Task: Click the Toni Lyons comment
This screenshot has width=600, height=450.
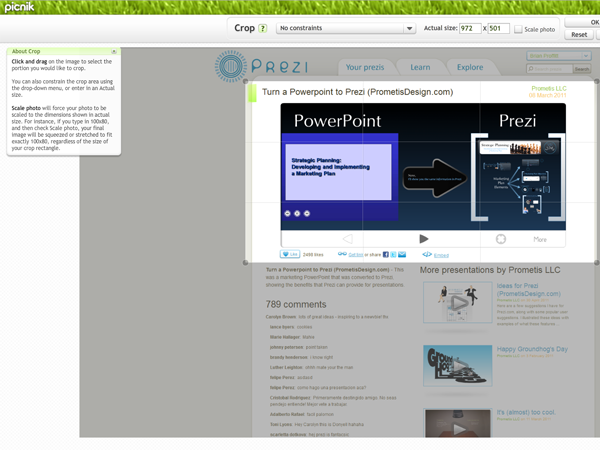Action: tap(316, 424)
